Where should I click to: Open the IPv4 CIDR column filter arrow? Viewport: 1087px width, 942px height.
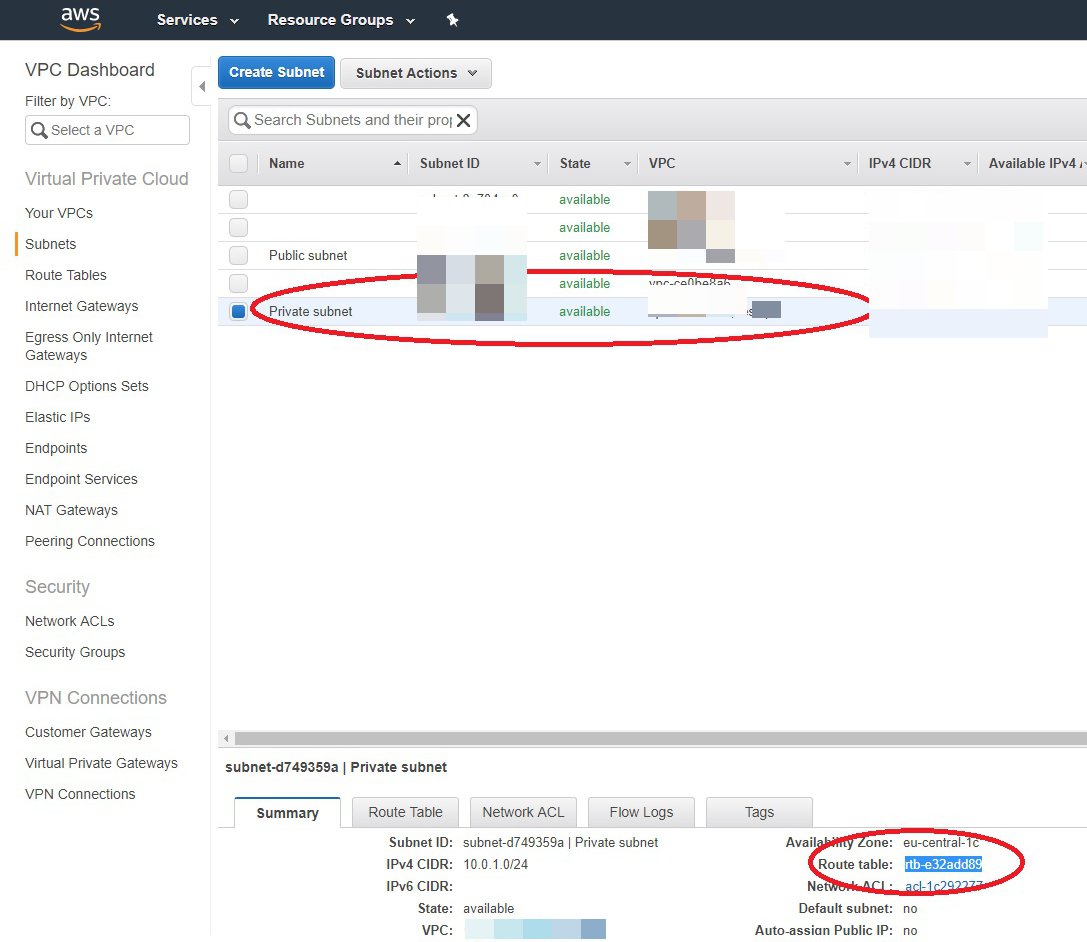(967, 164)
